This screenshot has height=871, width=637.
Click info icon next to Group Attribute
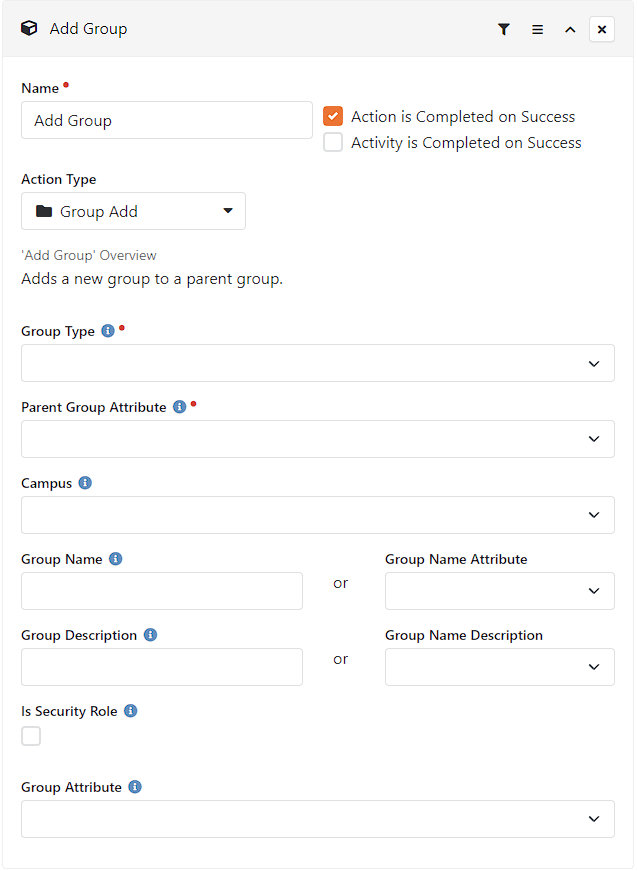[135, 787]
